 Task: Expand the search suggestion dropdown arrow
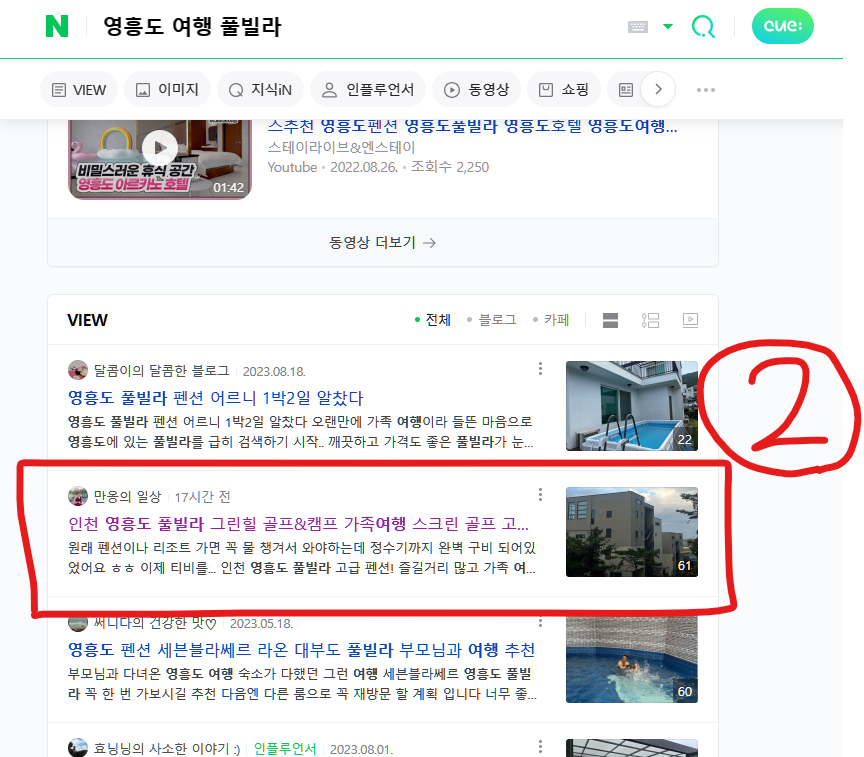click(668, 26)
